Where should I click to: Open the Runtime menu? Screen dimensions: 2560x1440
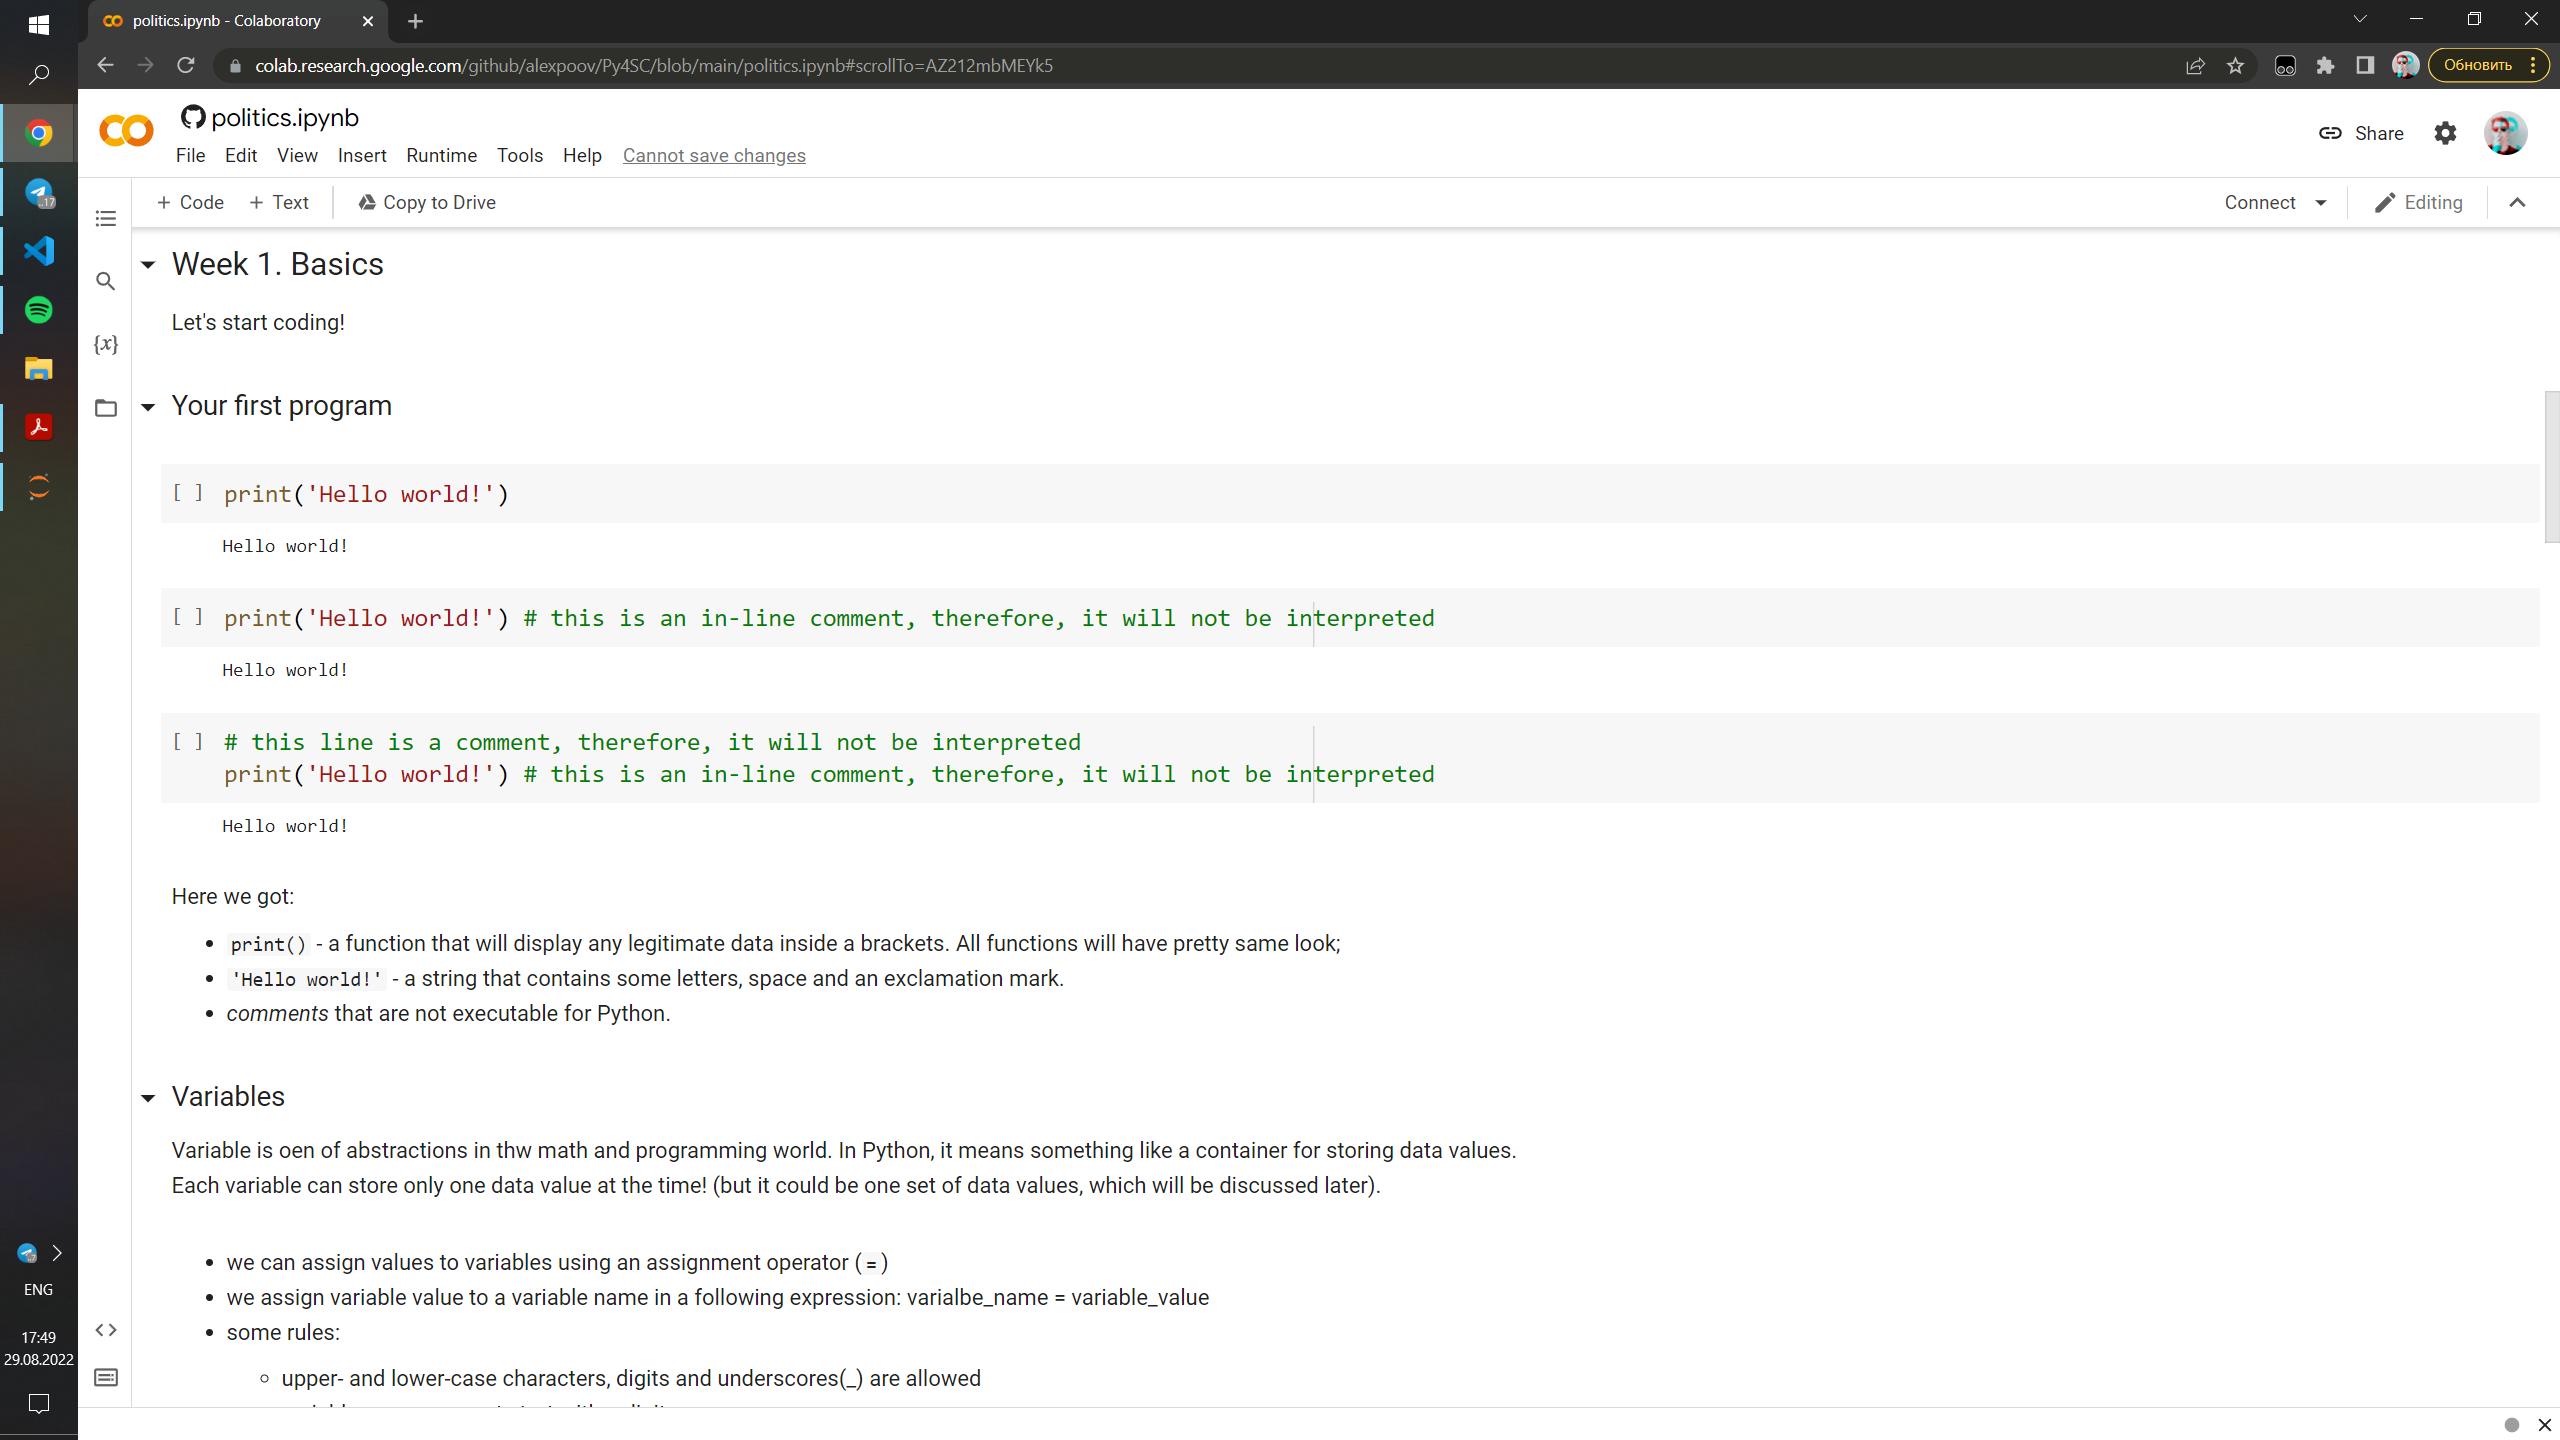pyautogui.click(x=441, y=155)
